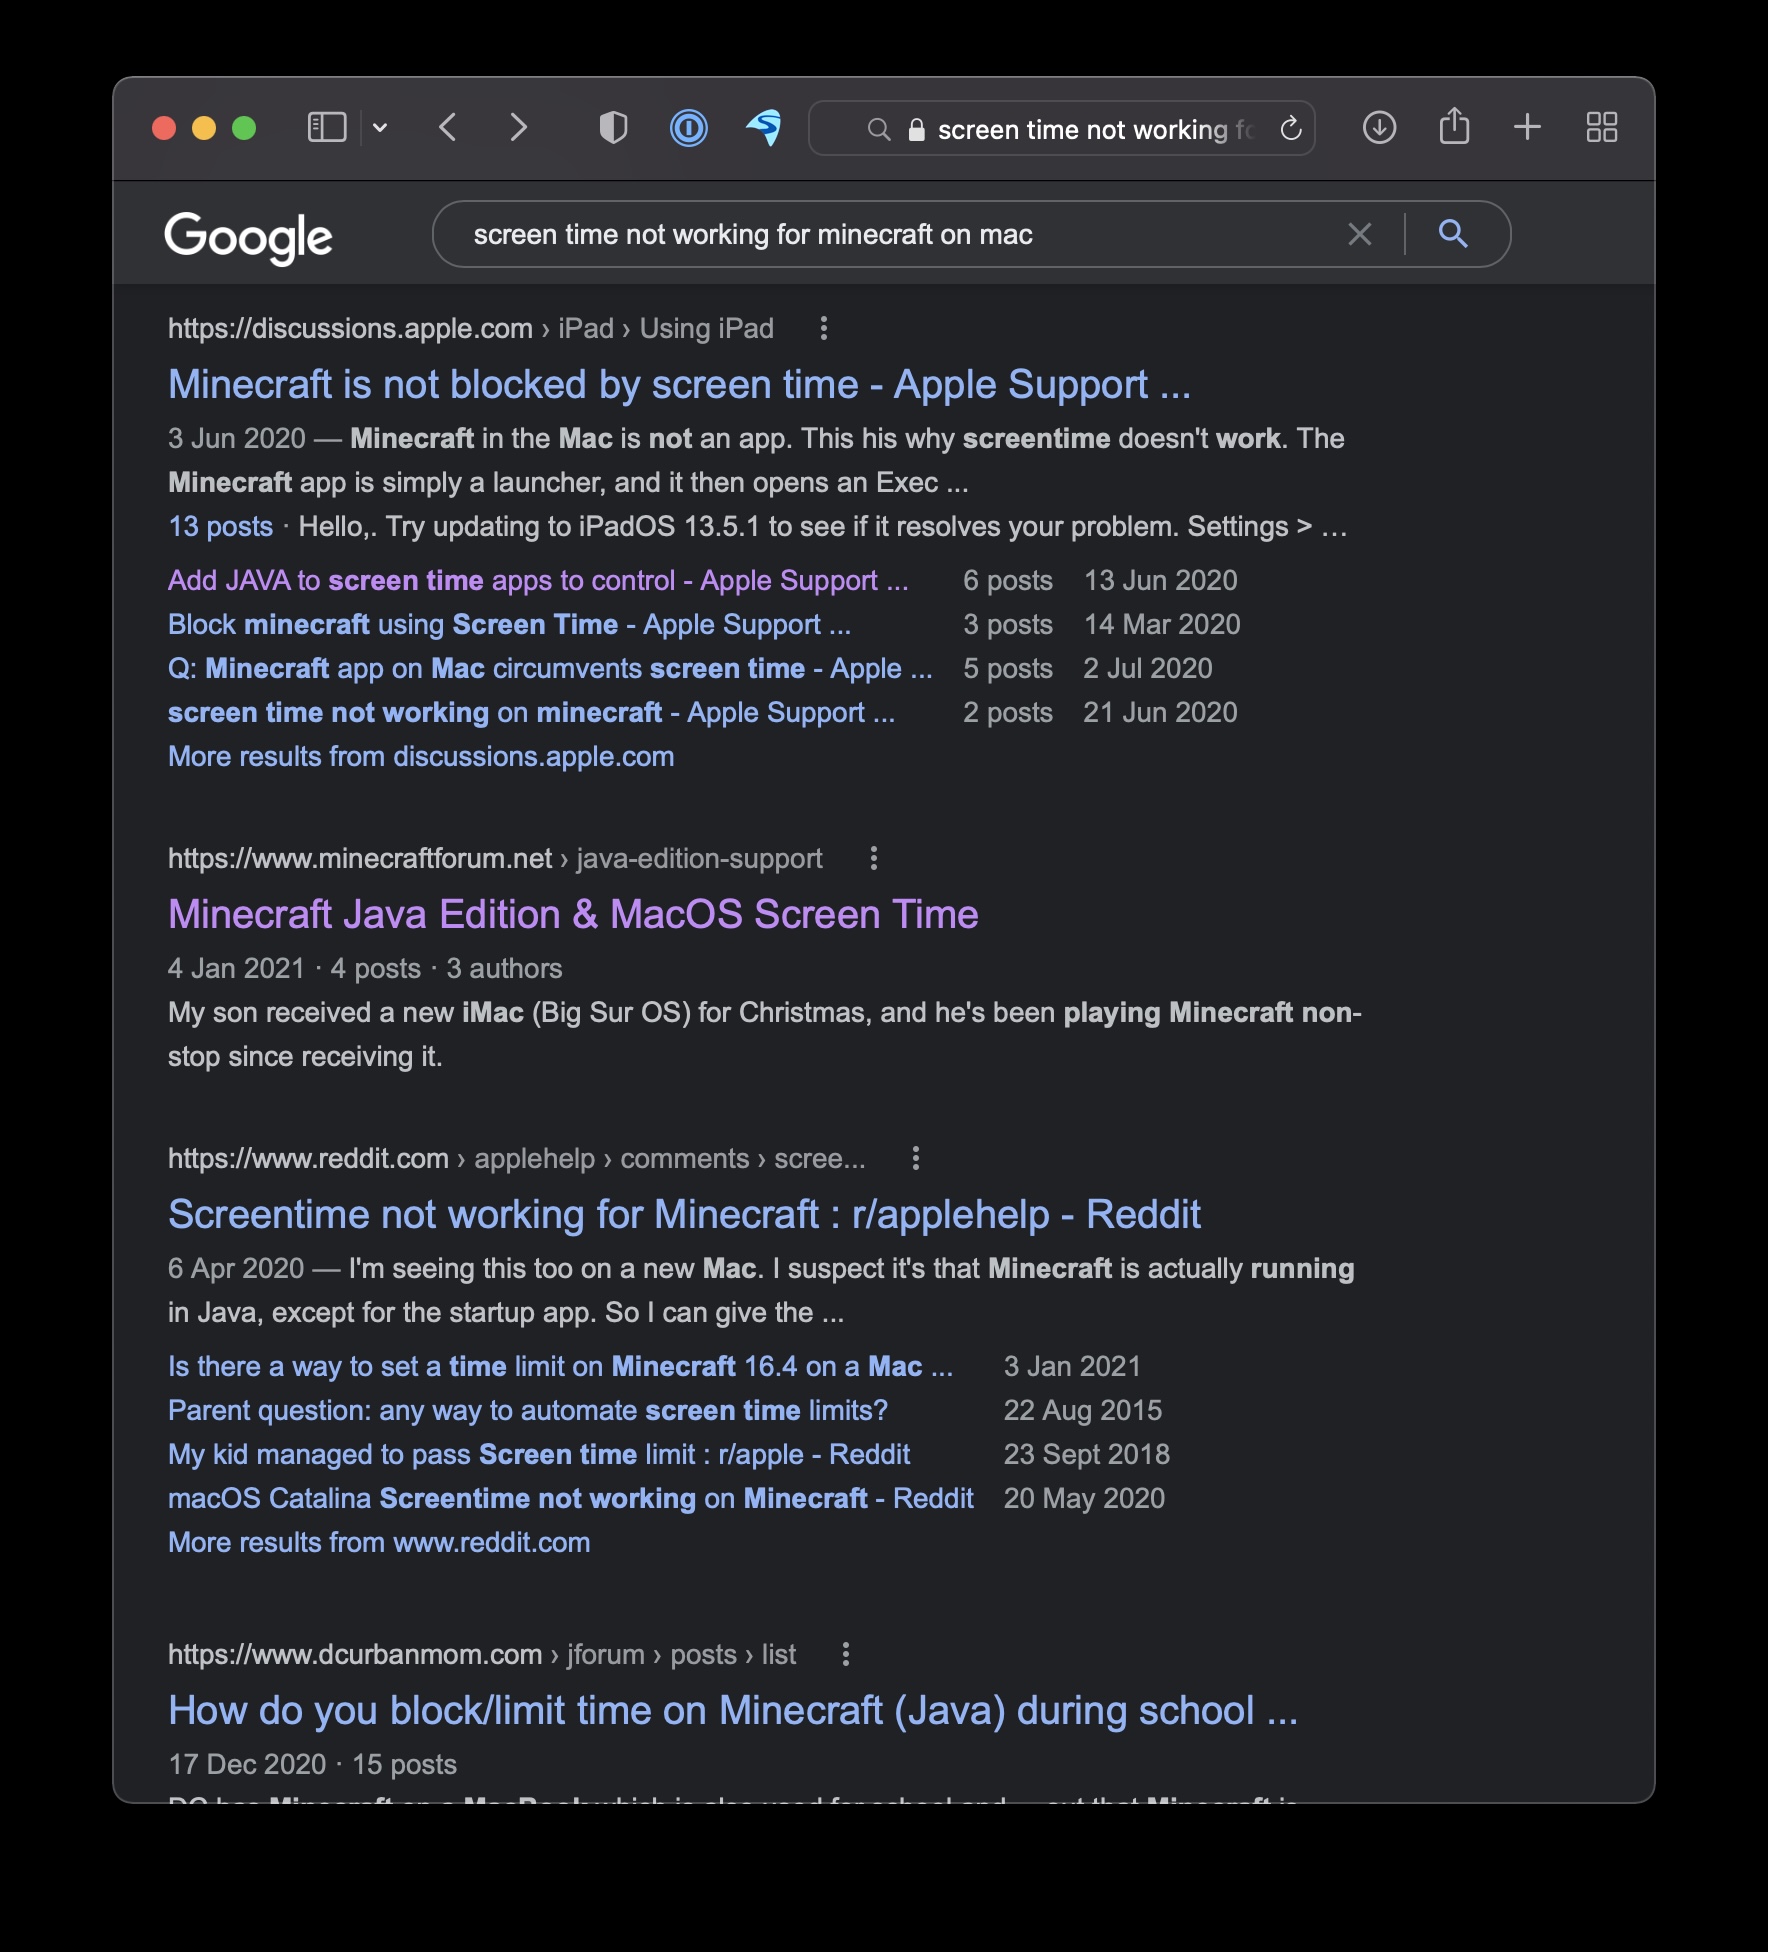Click the blue bird extension icon

coord(764,128)
